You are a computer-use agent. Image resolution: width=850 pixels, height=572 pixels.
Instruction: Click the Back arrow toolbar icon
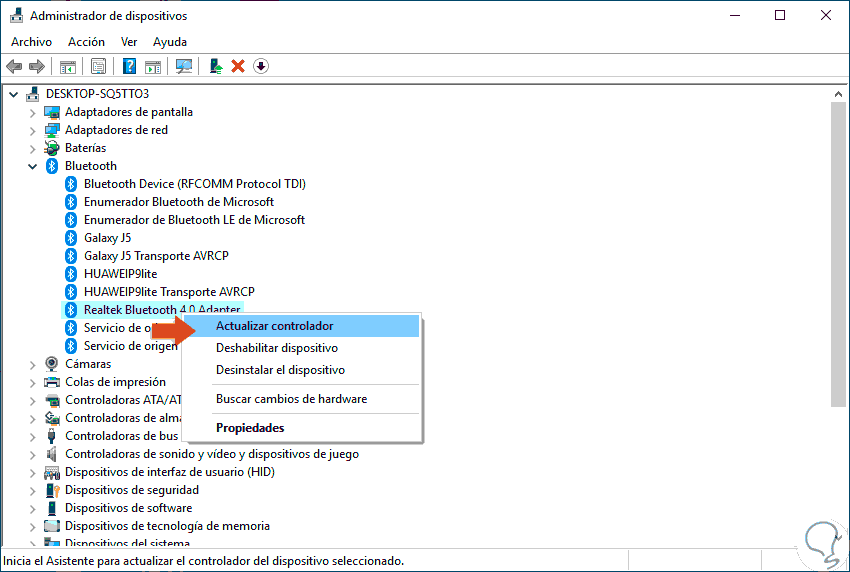pyautogui.click(x=14, y=66)
